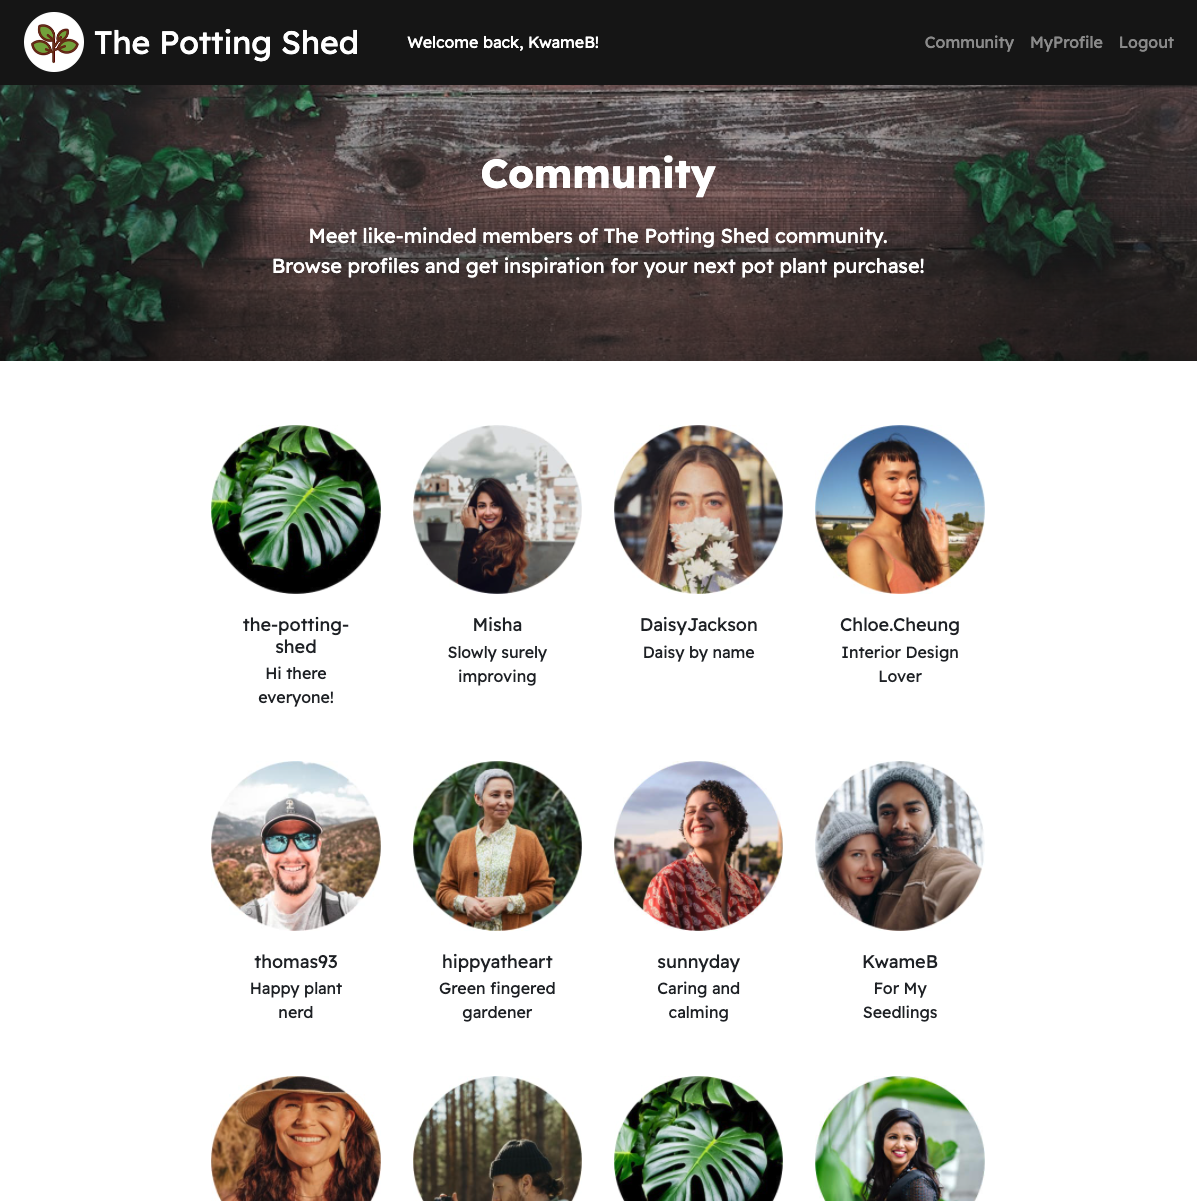Select KwameB's couple photo avatar
The width and height of the screenshot is (1197, 1201).
click(x=900, y=846)
